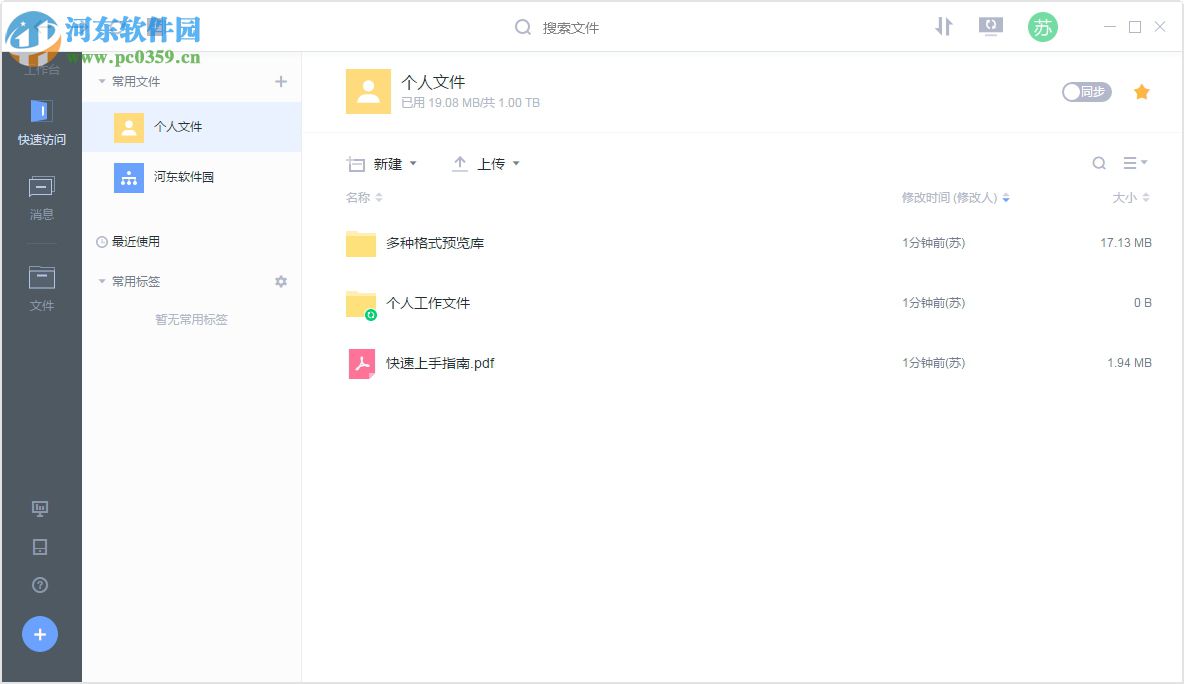Select the 文件 icon in the sidebar
This screenshot has height=684, width=1184.
pyautogui.click(x=40, y=288)
